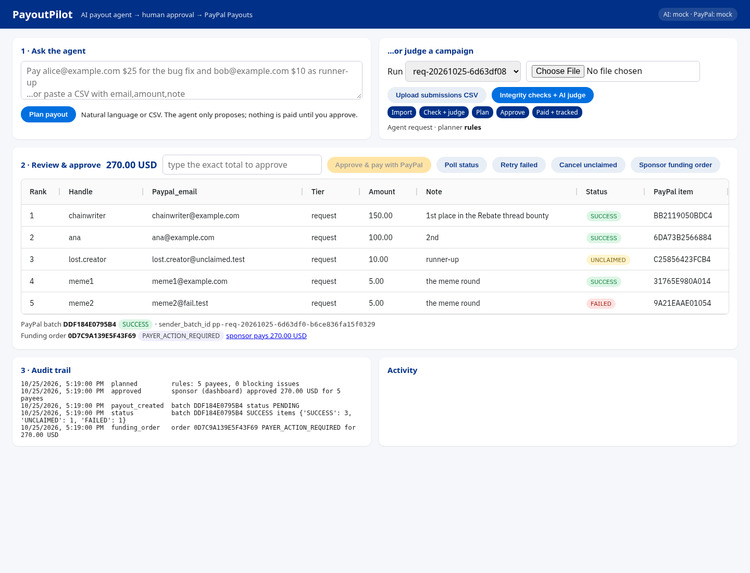Select the Import step pill

tap(401, 112)
